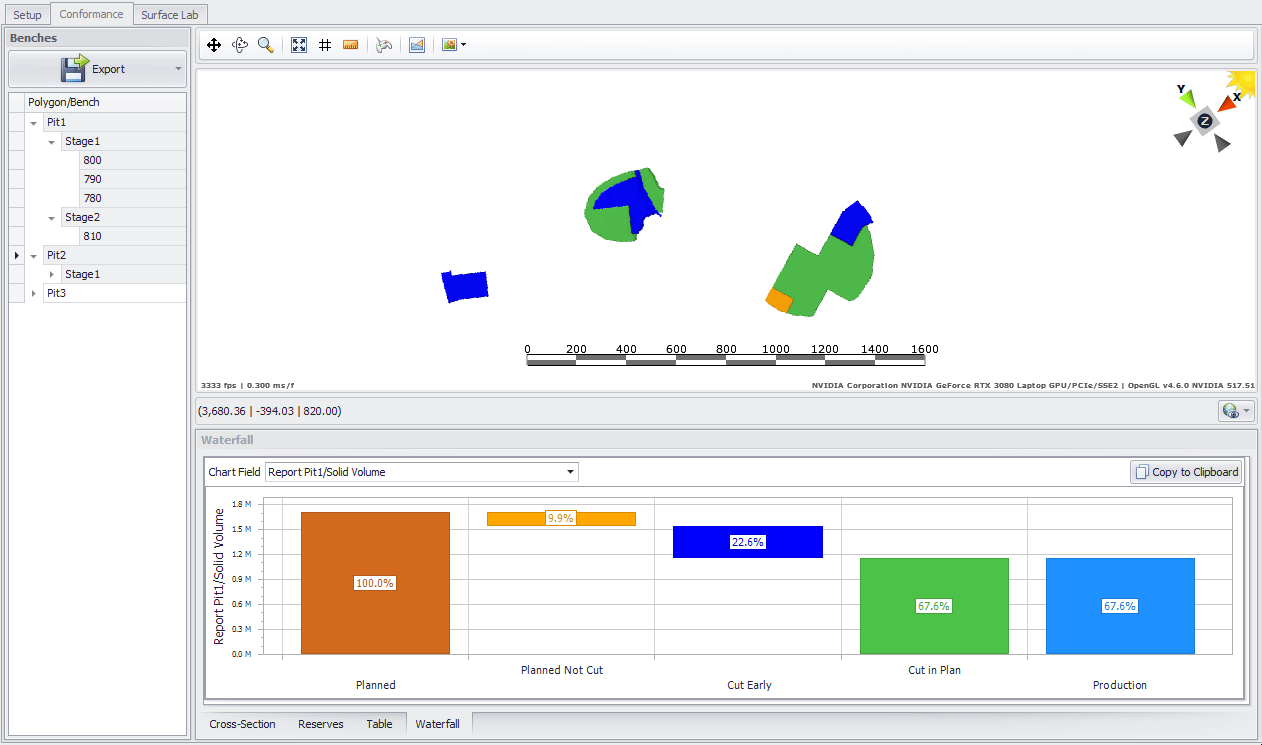Click the coordinates readout text

pyautogui.click(x=270, y=411)
